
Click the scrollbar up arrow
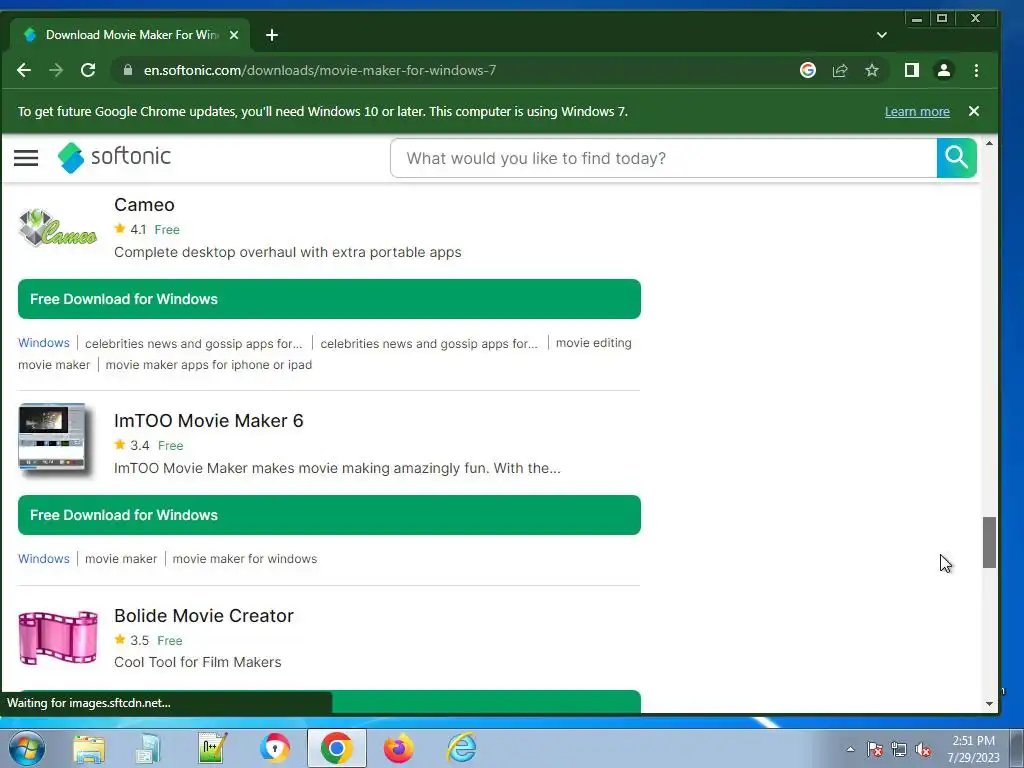click(989, 143)
